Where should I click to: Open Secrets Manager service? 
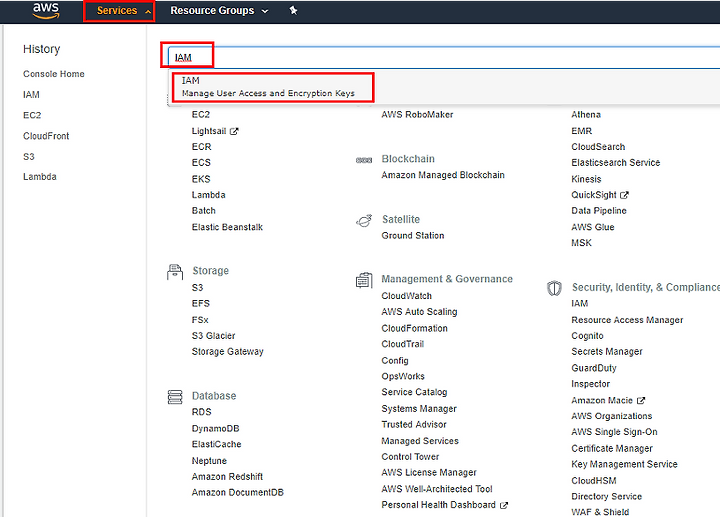(607, 352)
